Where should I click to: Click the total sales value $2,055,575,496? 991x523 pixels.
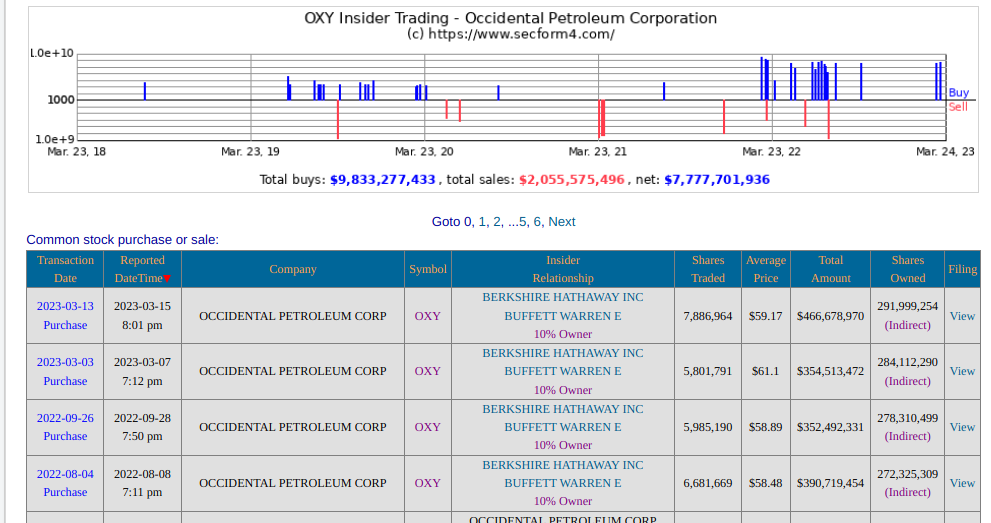point(571,180)
